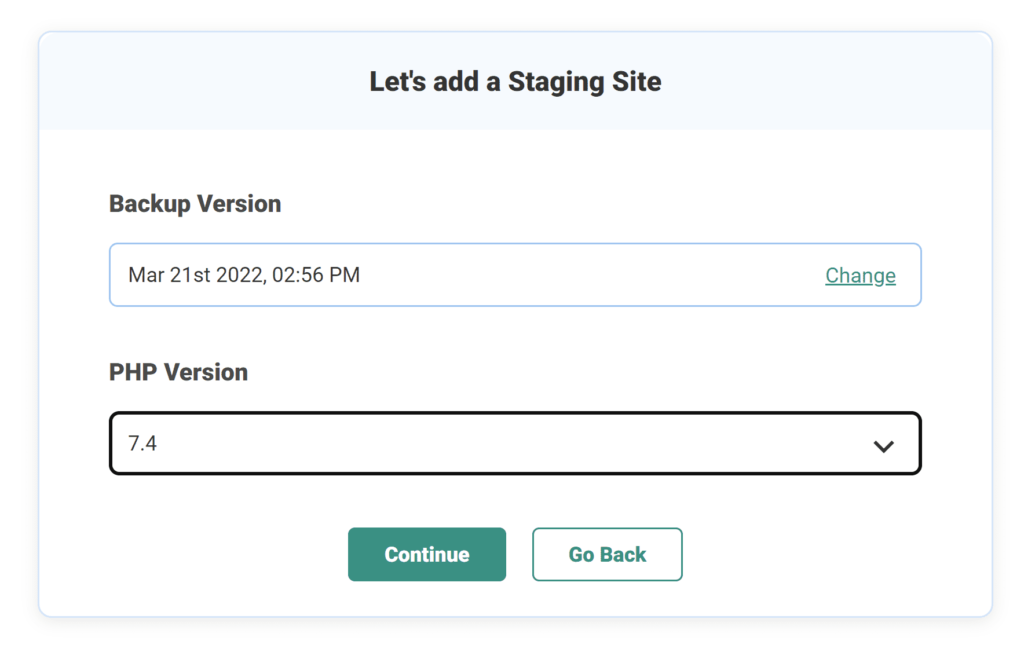Click the Let's add a Staging Site heading
The height and width of the screenshot is (652, 1024).
tap(515, 82)
